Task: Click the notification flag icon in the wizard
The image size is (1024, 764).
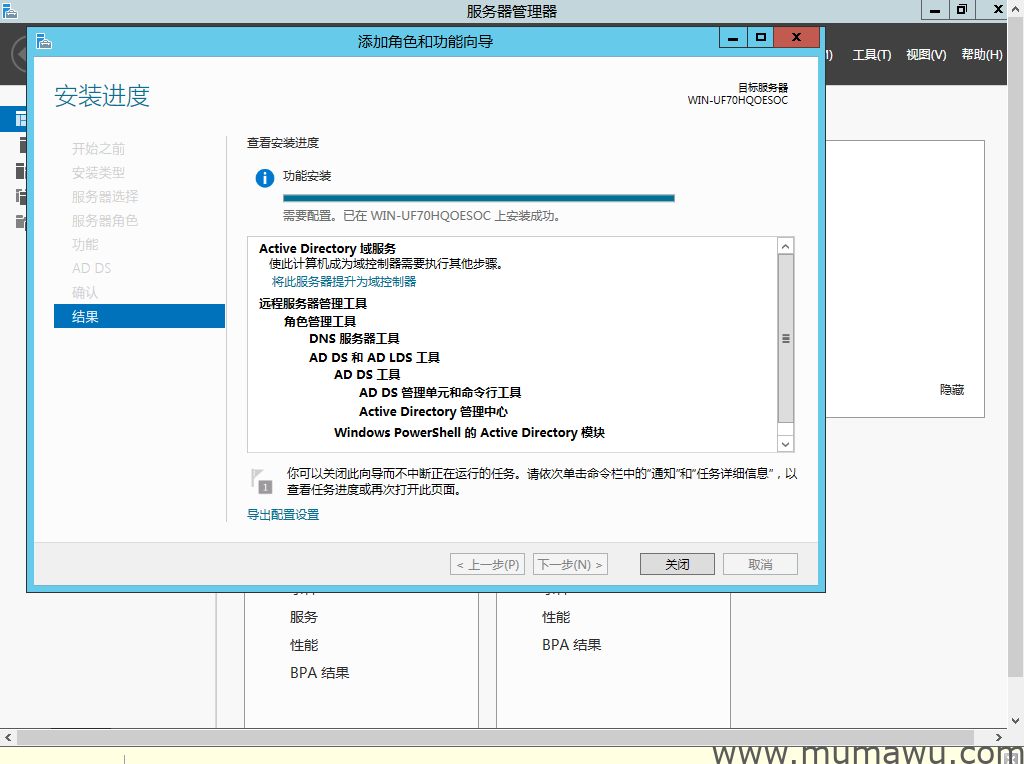Action: click(261, 480)
